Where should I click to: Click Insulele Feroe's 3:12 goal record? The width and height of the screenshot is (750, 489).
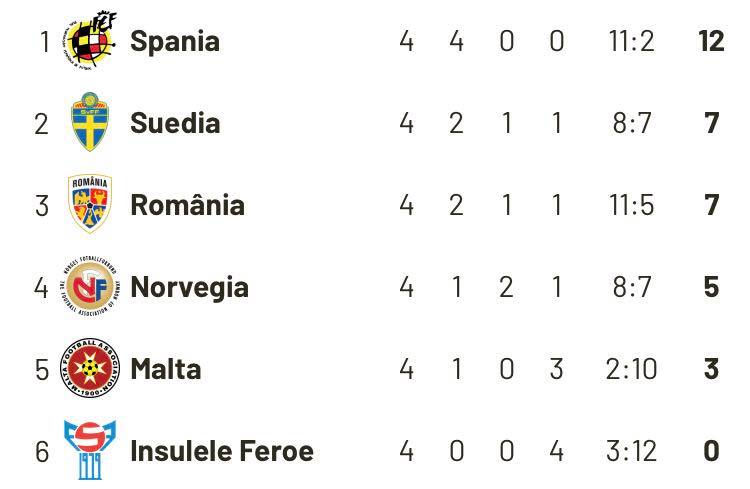point(631,451)
